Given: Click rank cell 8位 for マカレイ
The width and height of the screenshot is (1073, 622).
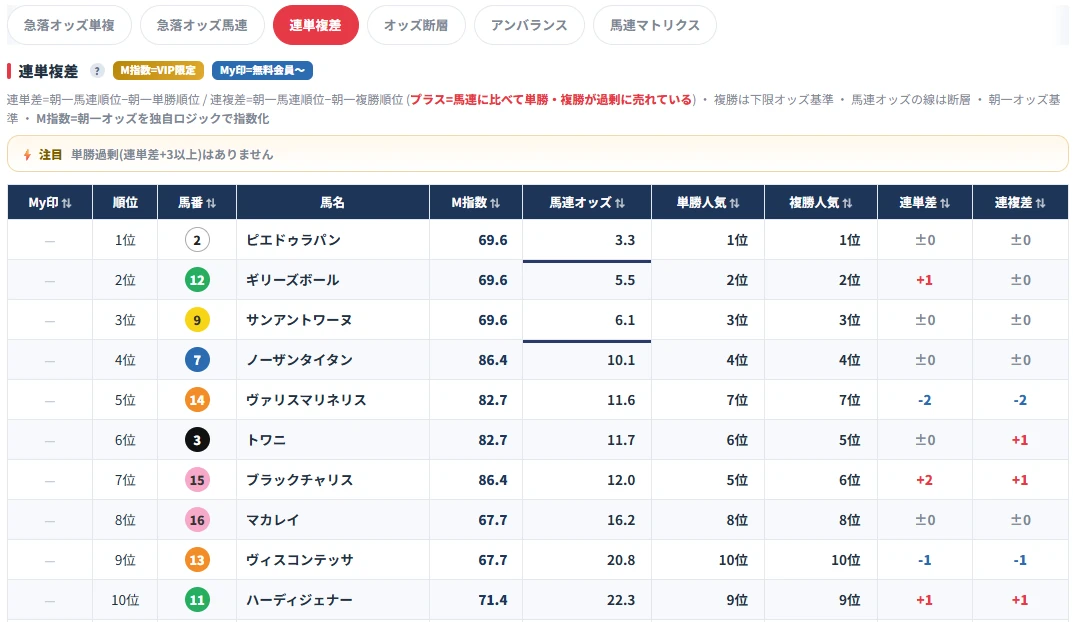Looking at the screenshot, I should tap(125, 520).
